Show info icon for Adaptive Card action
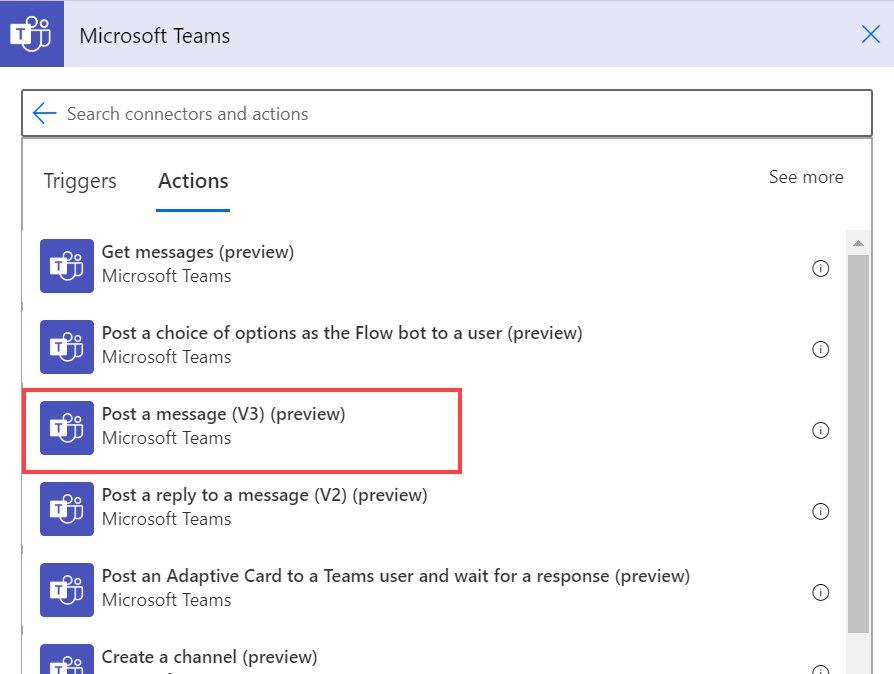This screenshot has width=894, height=674. [821, 592]
